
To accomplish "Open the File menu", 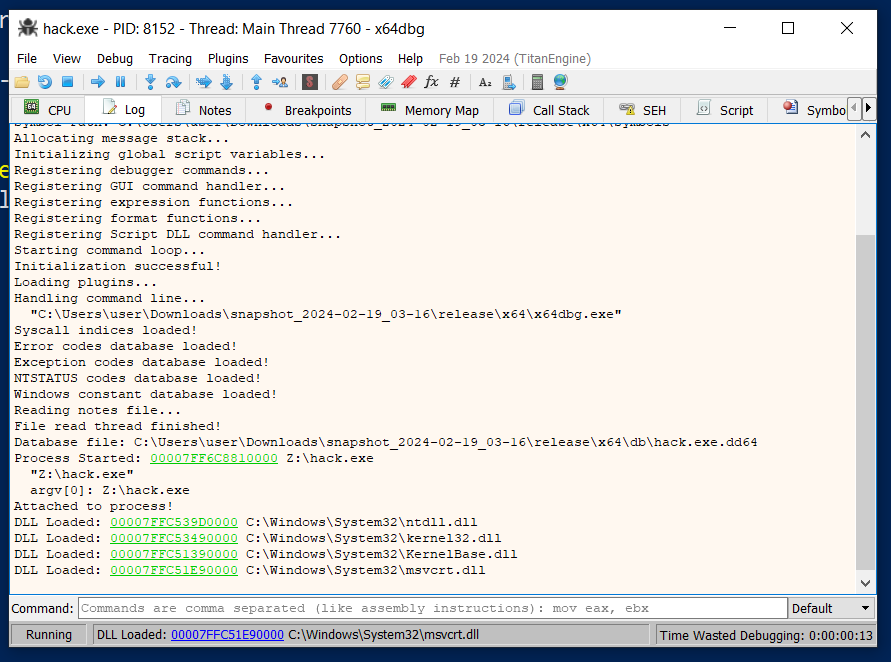I will (27, 59).
